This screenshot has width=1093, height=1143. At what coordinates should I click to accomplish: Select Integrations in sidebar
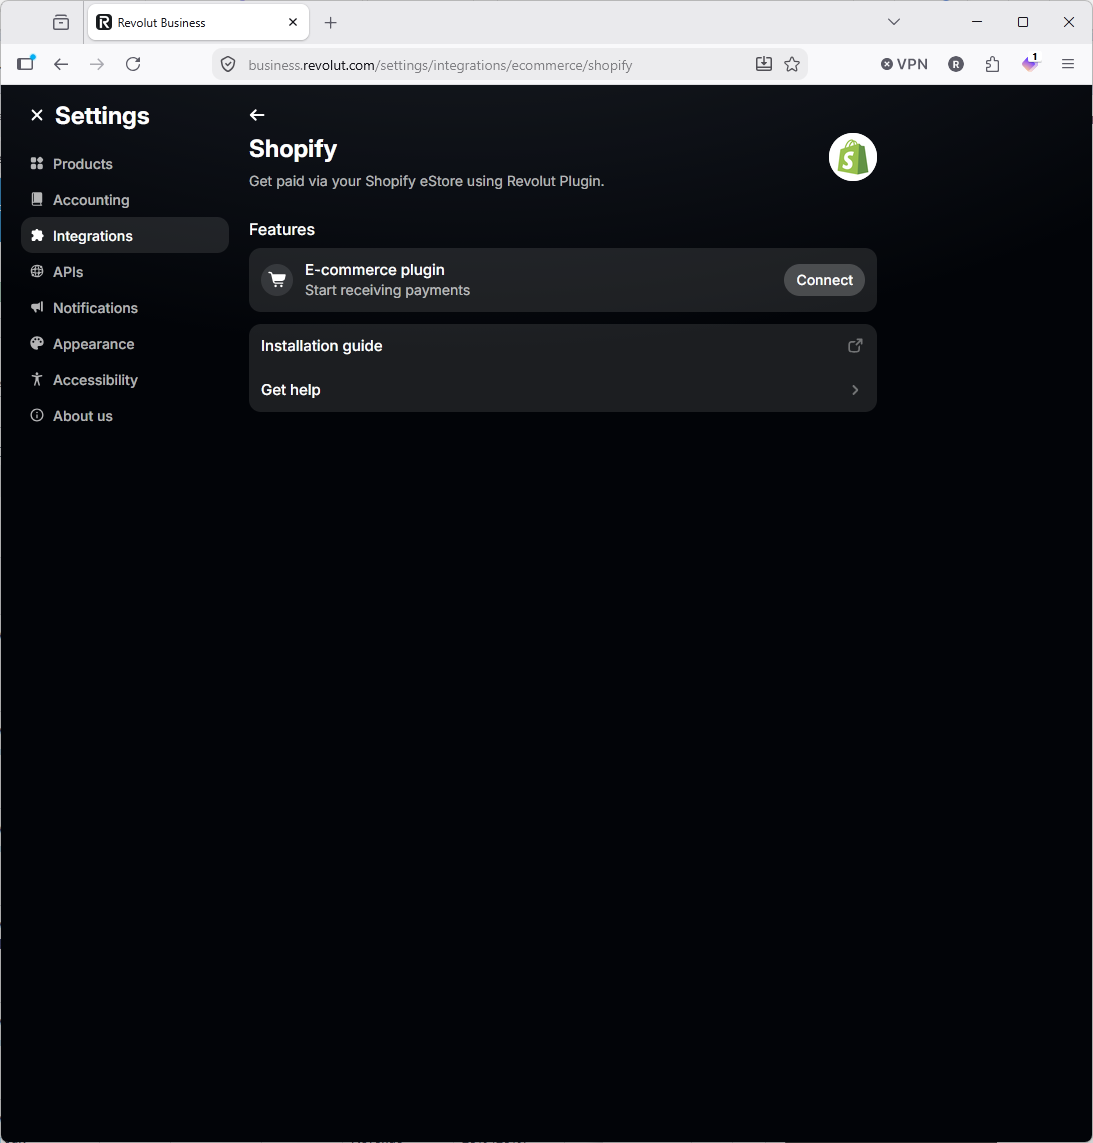125,235
